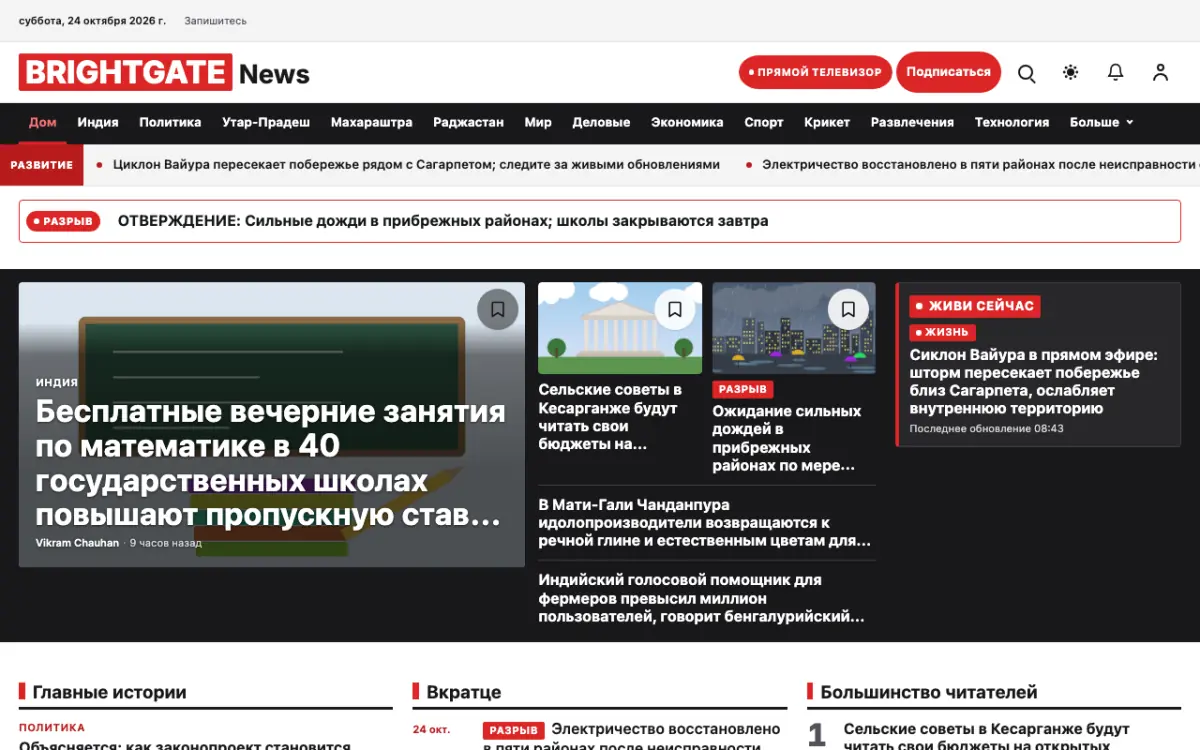The width and height of the screenshot is (1200, 750).
Task: Click the Подписаться button
Action: [x=948, y=72]
